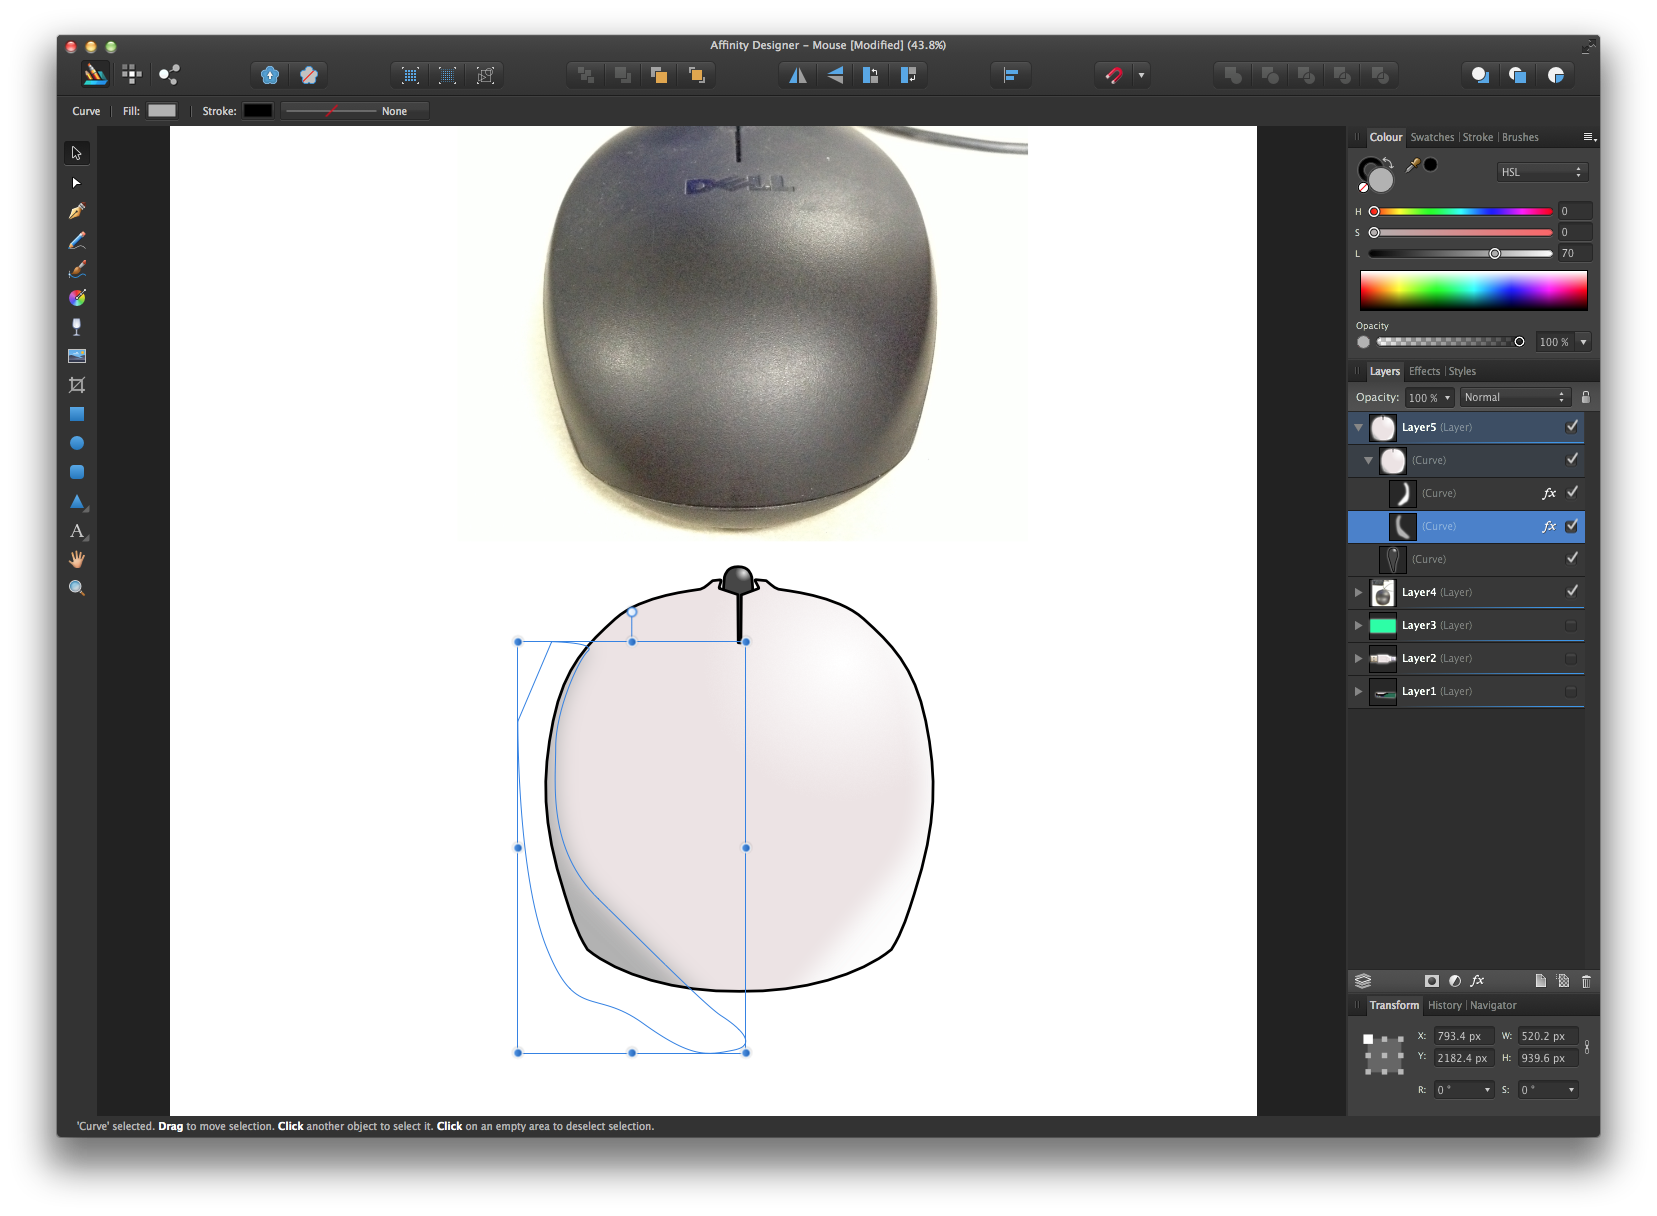Click the colour picker eyedropper
The height and width of the screenshot is (1216, 1657).
tap(1413, 165)
